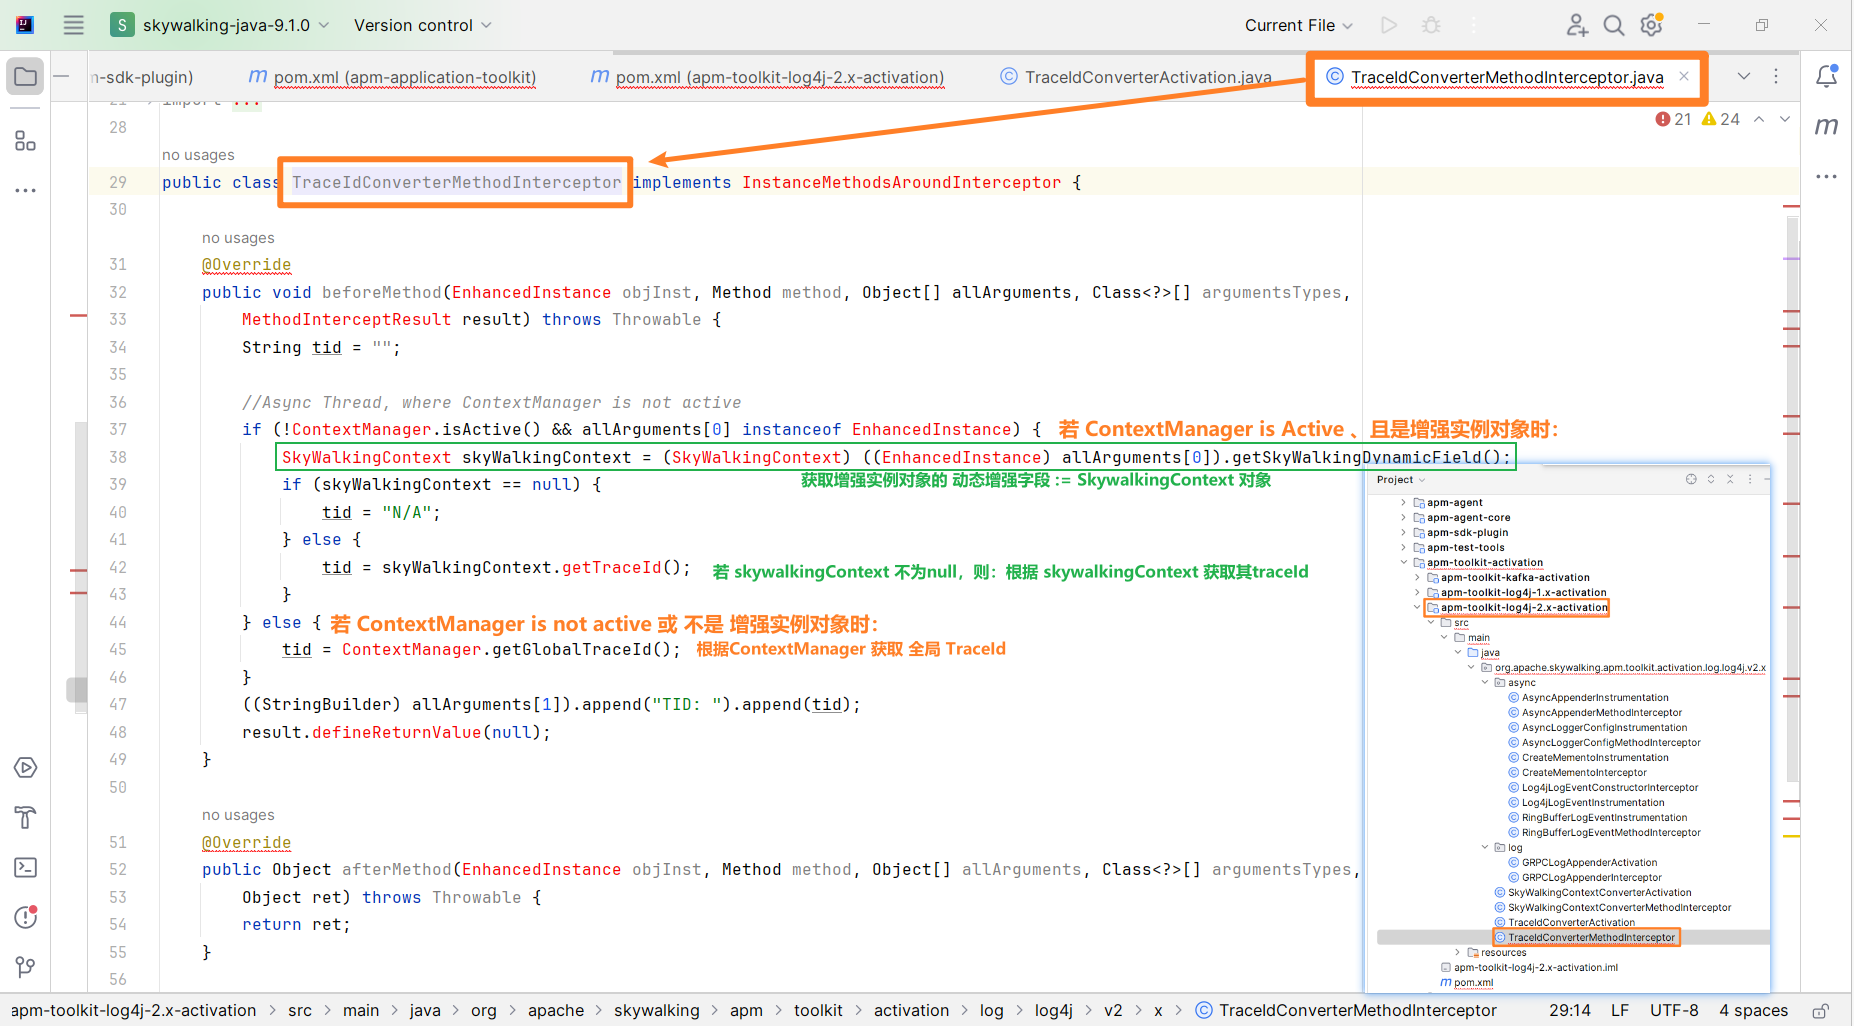Open IDE settings gear menu
The width and height of the screenshot is (1854, 1026).
click(x=1652, y=25)
